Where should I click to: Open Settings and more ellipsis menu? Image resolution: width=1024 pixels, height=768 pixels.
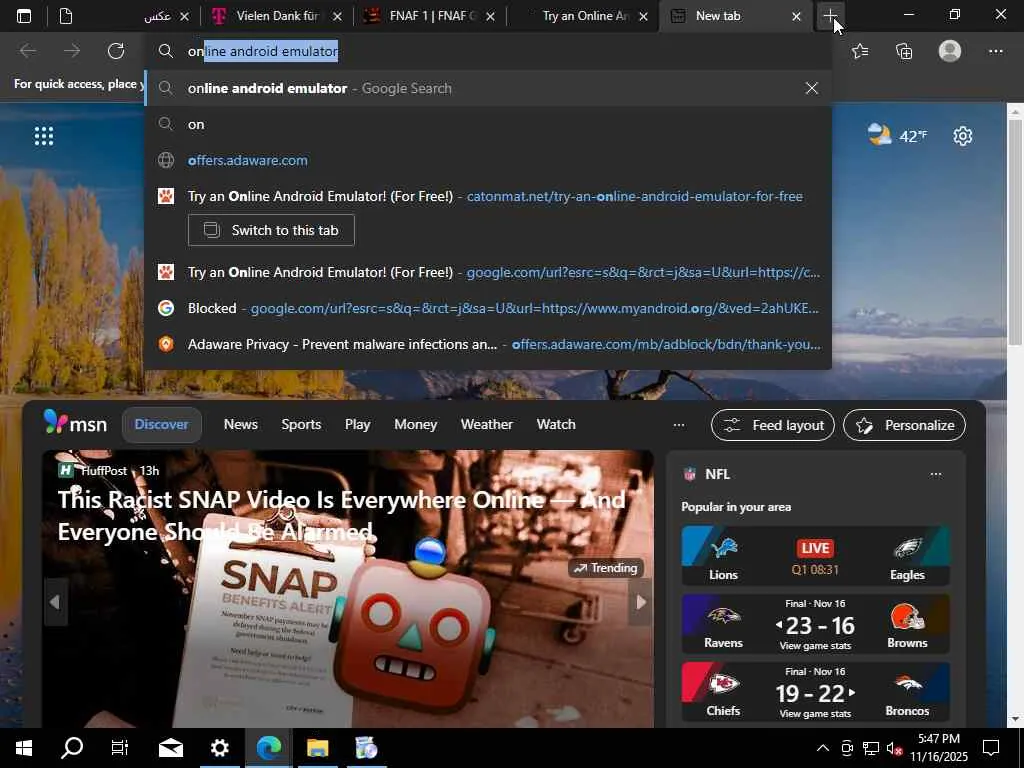tap(995, 51)
